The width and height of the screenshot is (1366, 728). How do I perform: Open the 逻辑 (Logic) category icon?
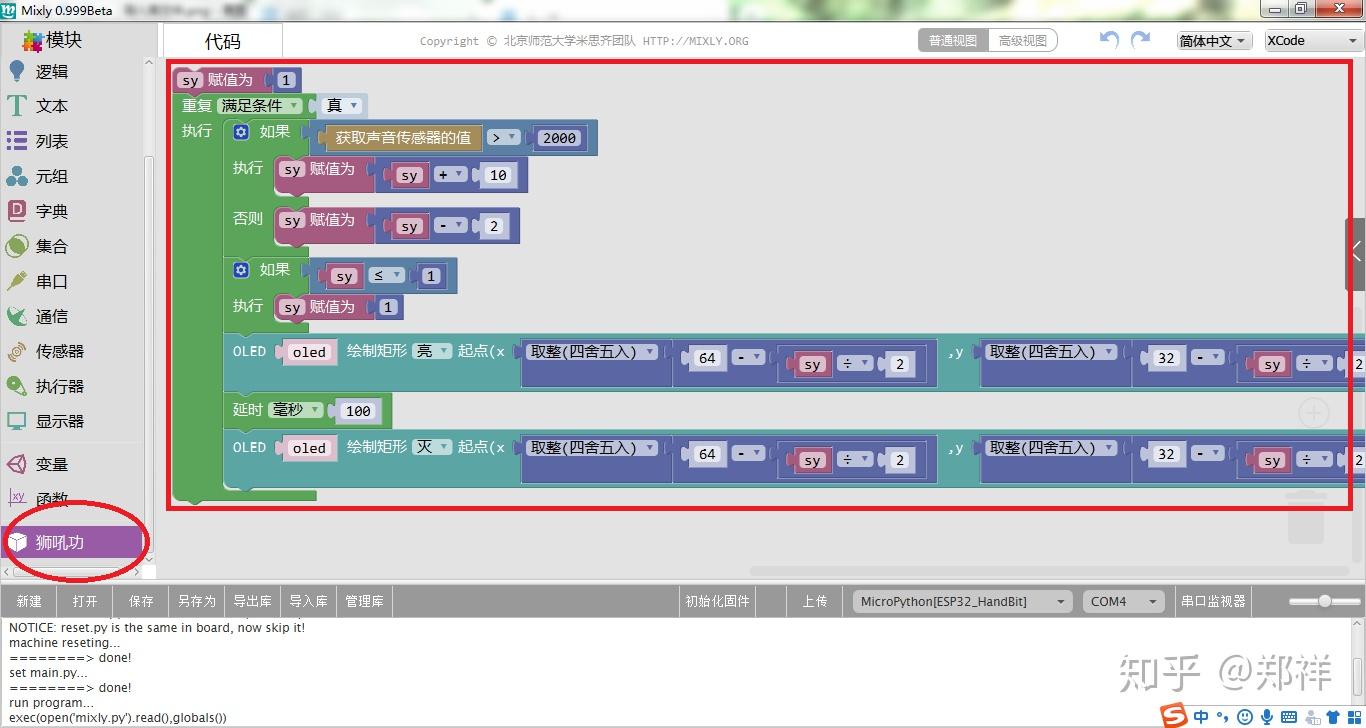click(17, 71)
